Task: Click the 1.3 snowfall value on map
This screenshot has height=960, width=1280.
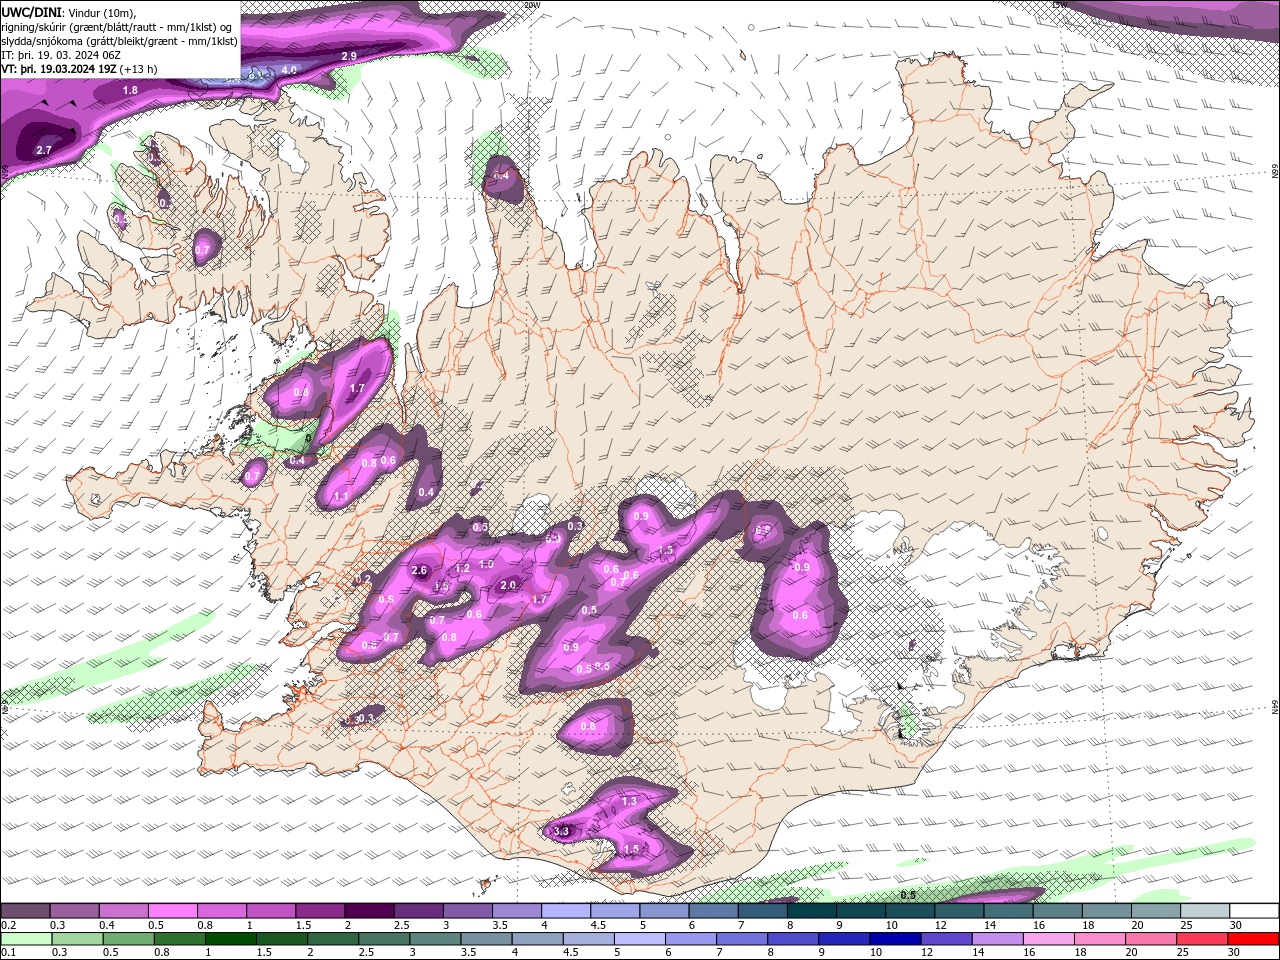Action: (629, 801)
